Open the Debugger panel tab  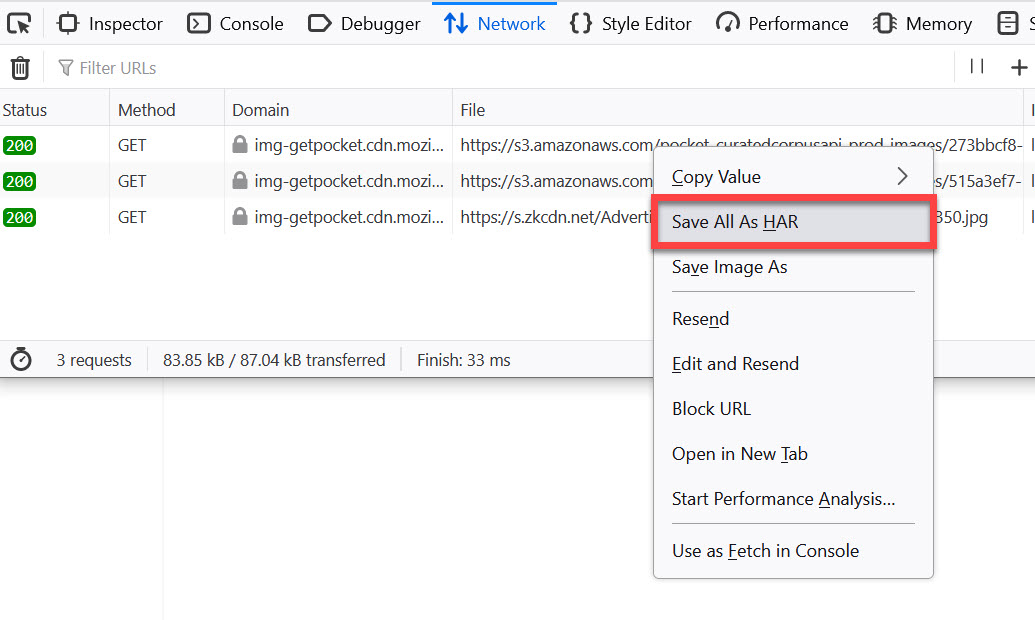coord(364,23)
